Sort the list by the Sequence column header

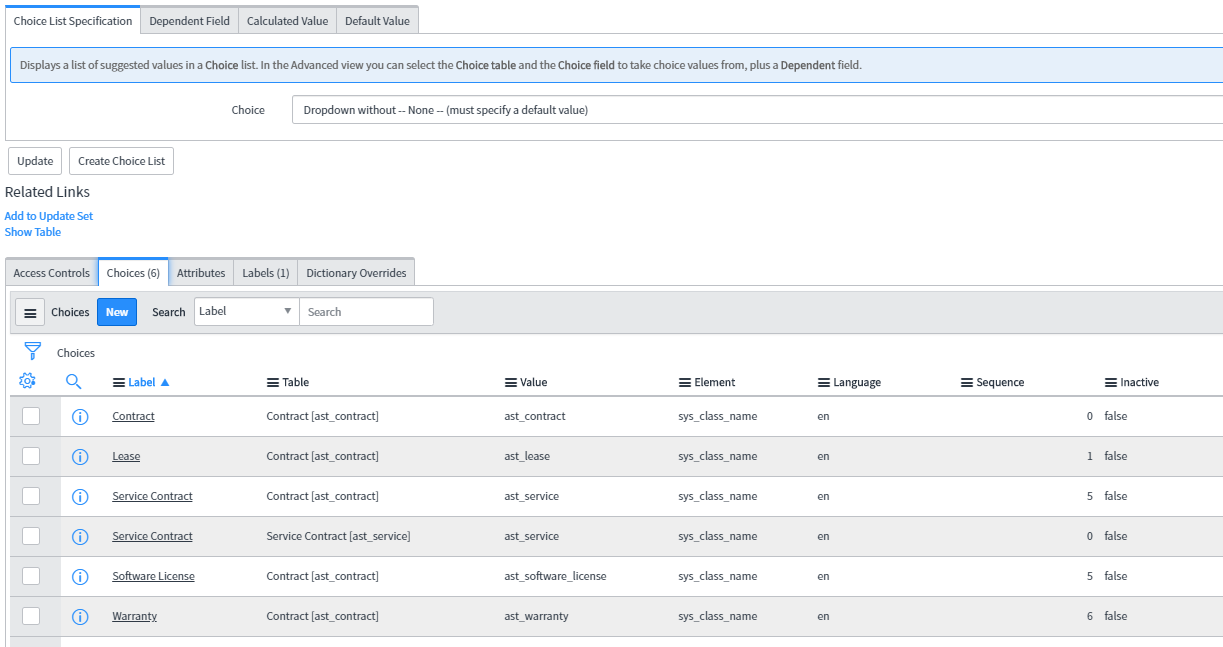click(x=1000, y=382)
